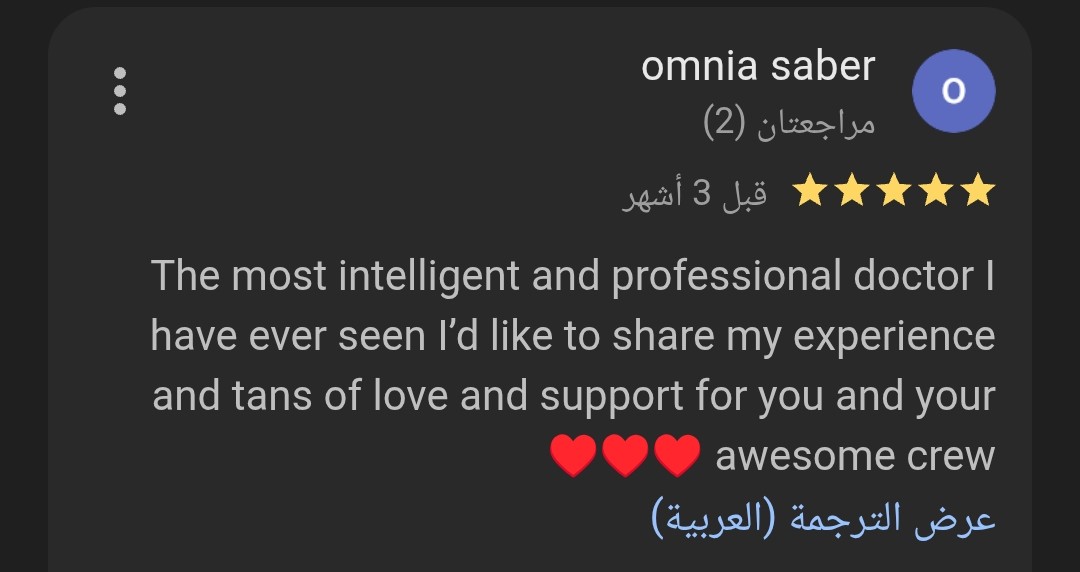Click the "قبل 3 أشهر" timestamp
Screen dimensions: 1080x572
click(x=696, y=192)
